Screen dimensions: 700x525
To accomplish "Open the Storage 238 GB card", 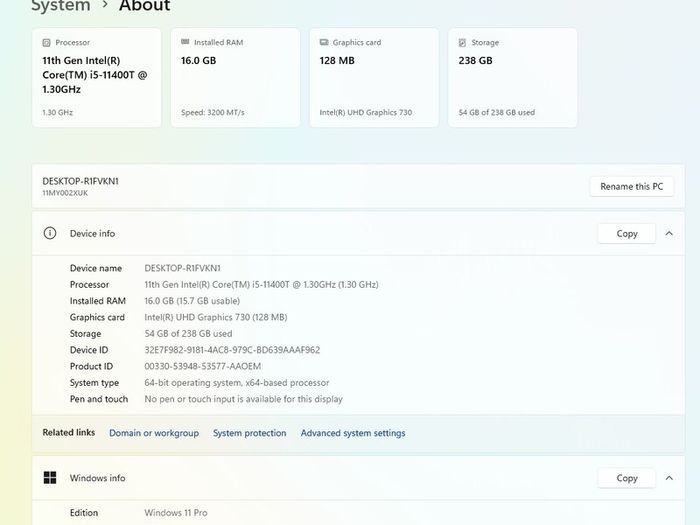I will [512, 78].
